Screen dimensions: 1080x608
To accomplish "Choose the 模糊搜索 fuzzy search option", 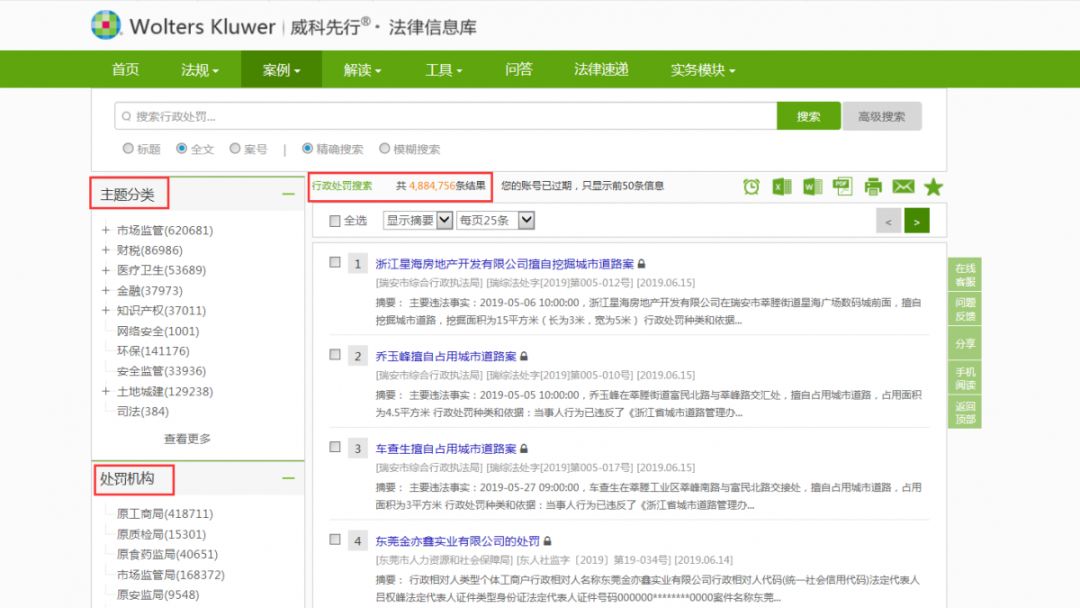I will (385, 149).
